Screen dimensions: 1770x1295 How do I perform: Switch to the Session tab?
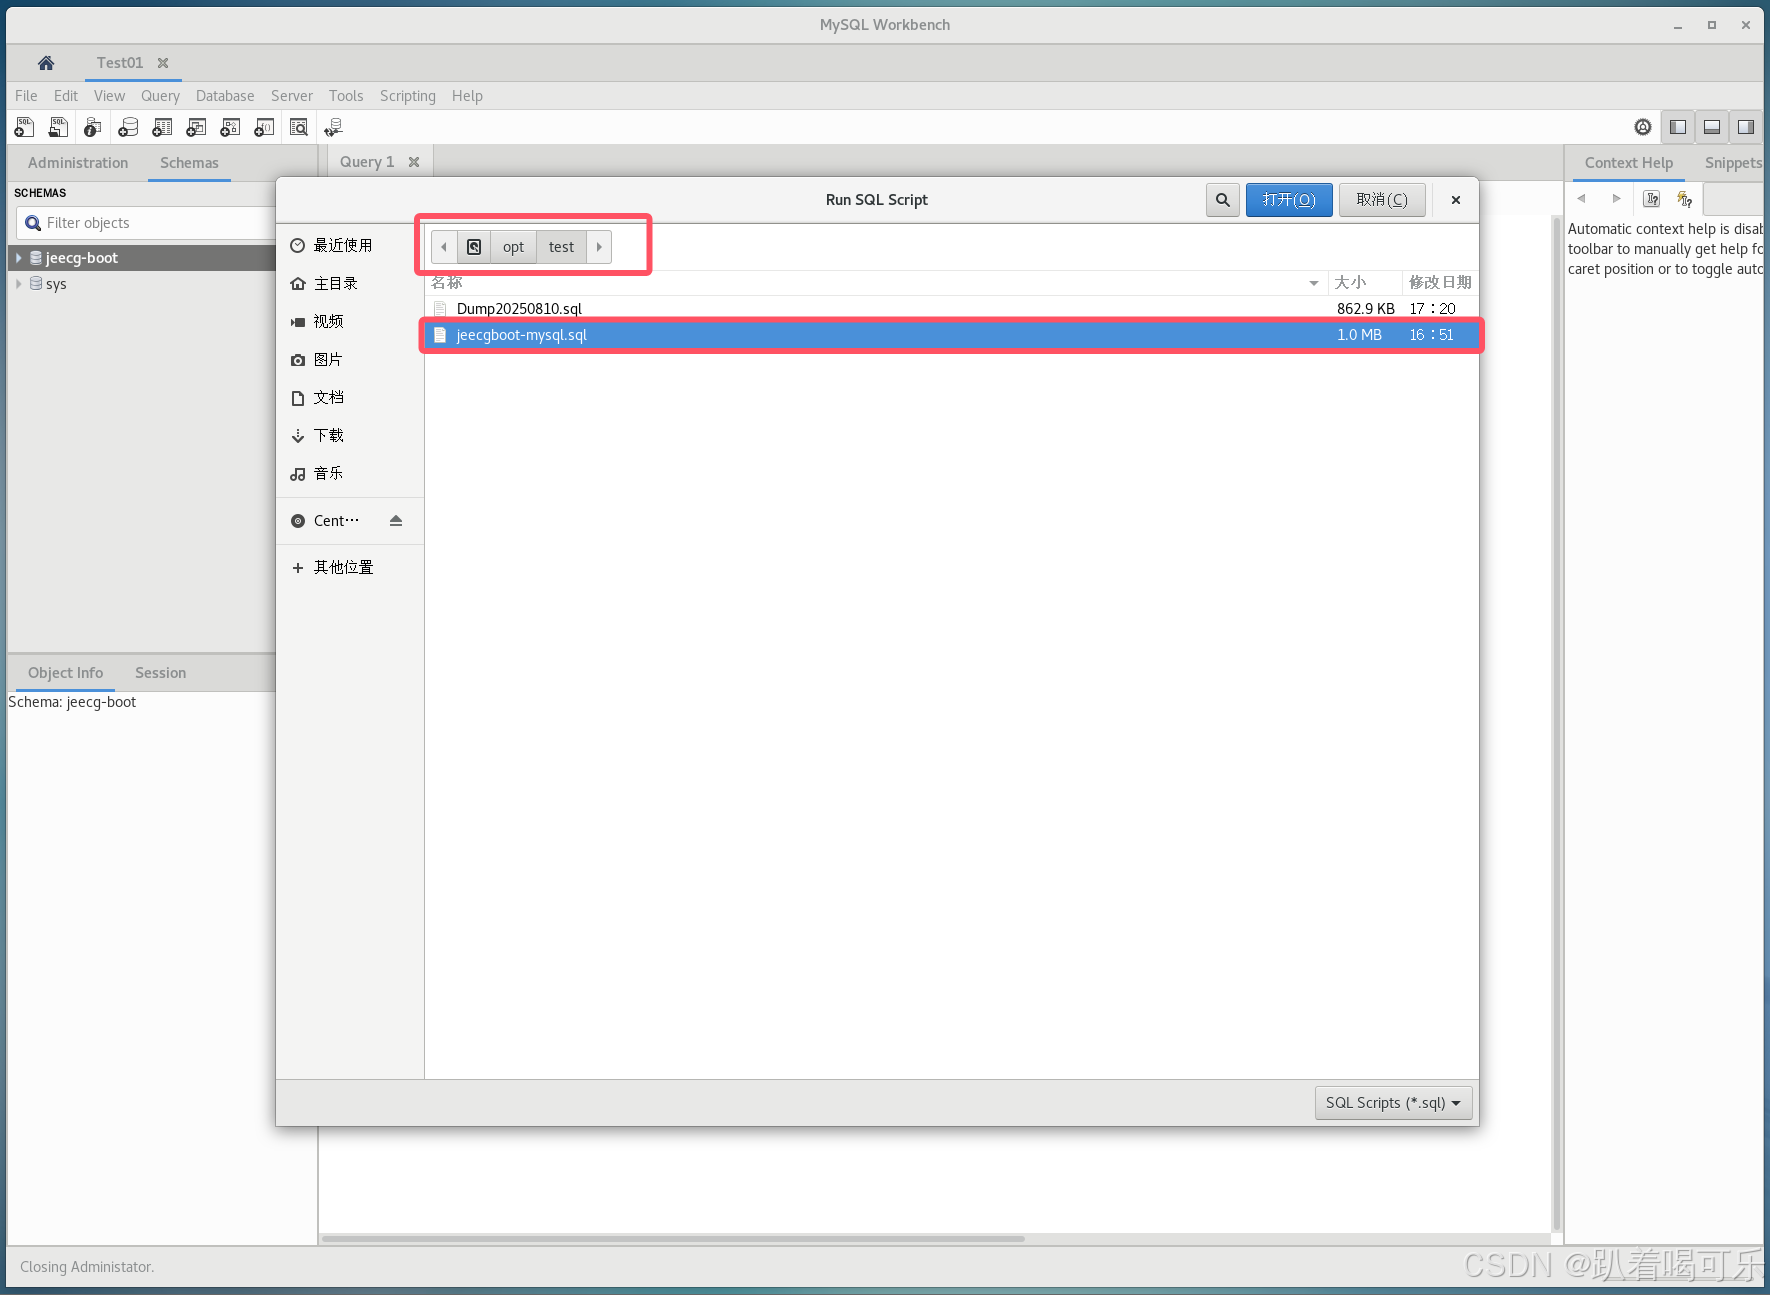coord(160,673)
